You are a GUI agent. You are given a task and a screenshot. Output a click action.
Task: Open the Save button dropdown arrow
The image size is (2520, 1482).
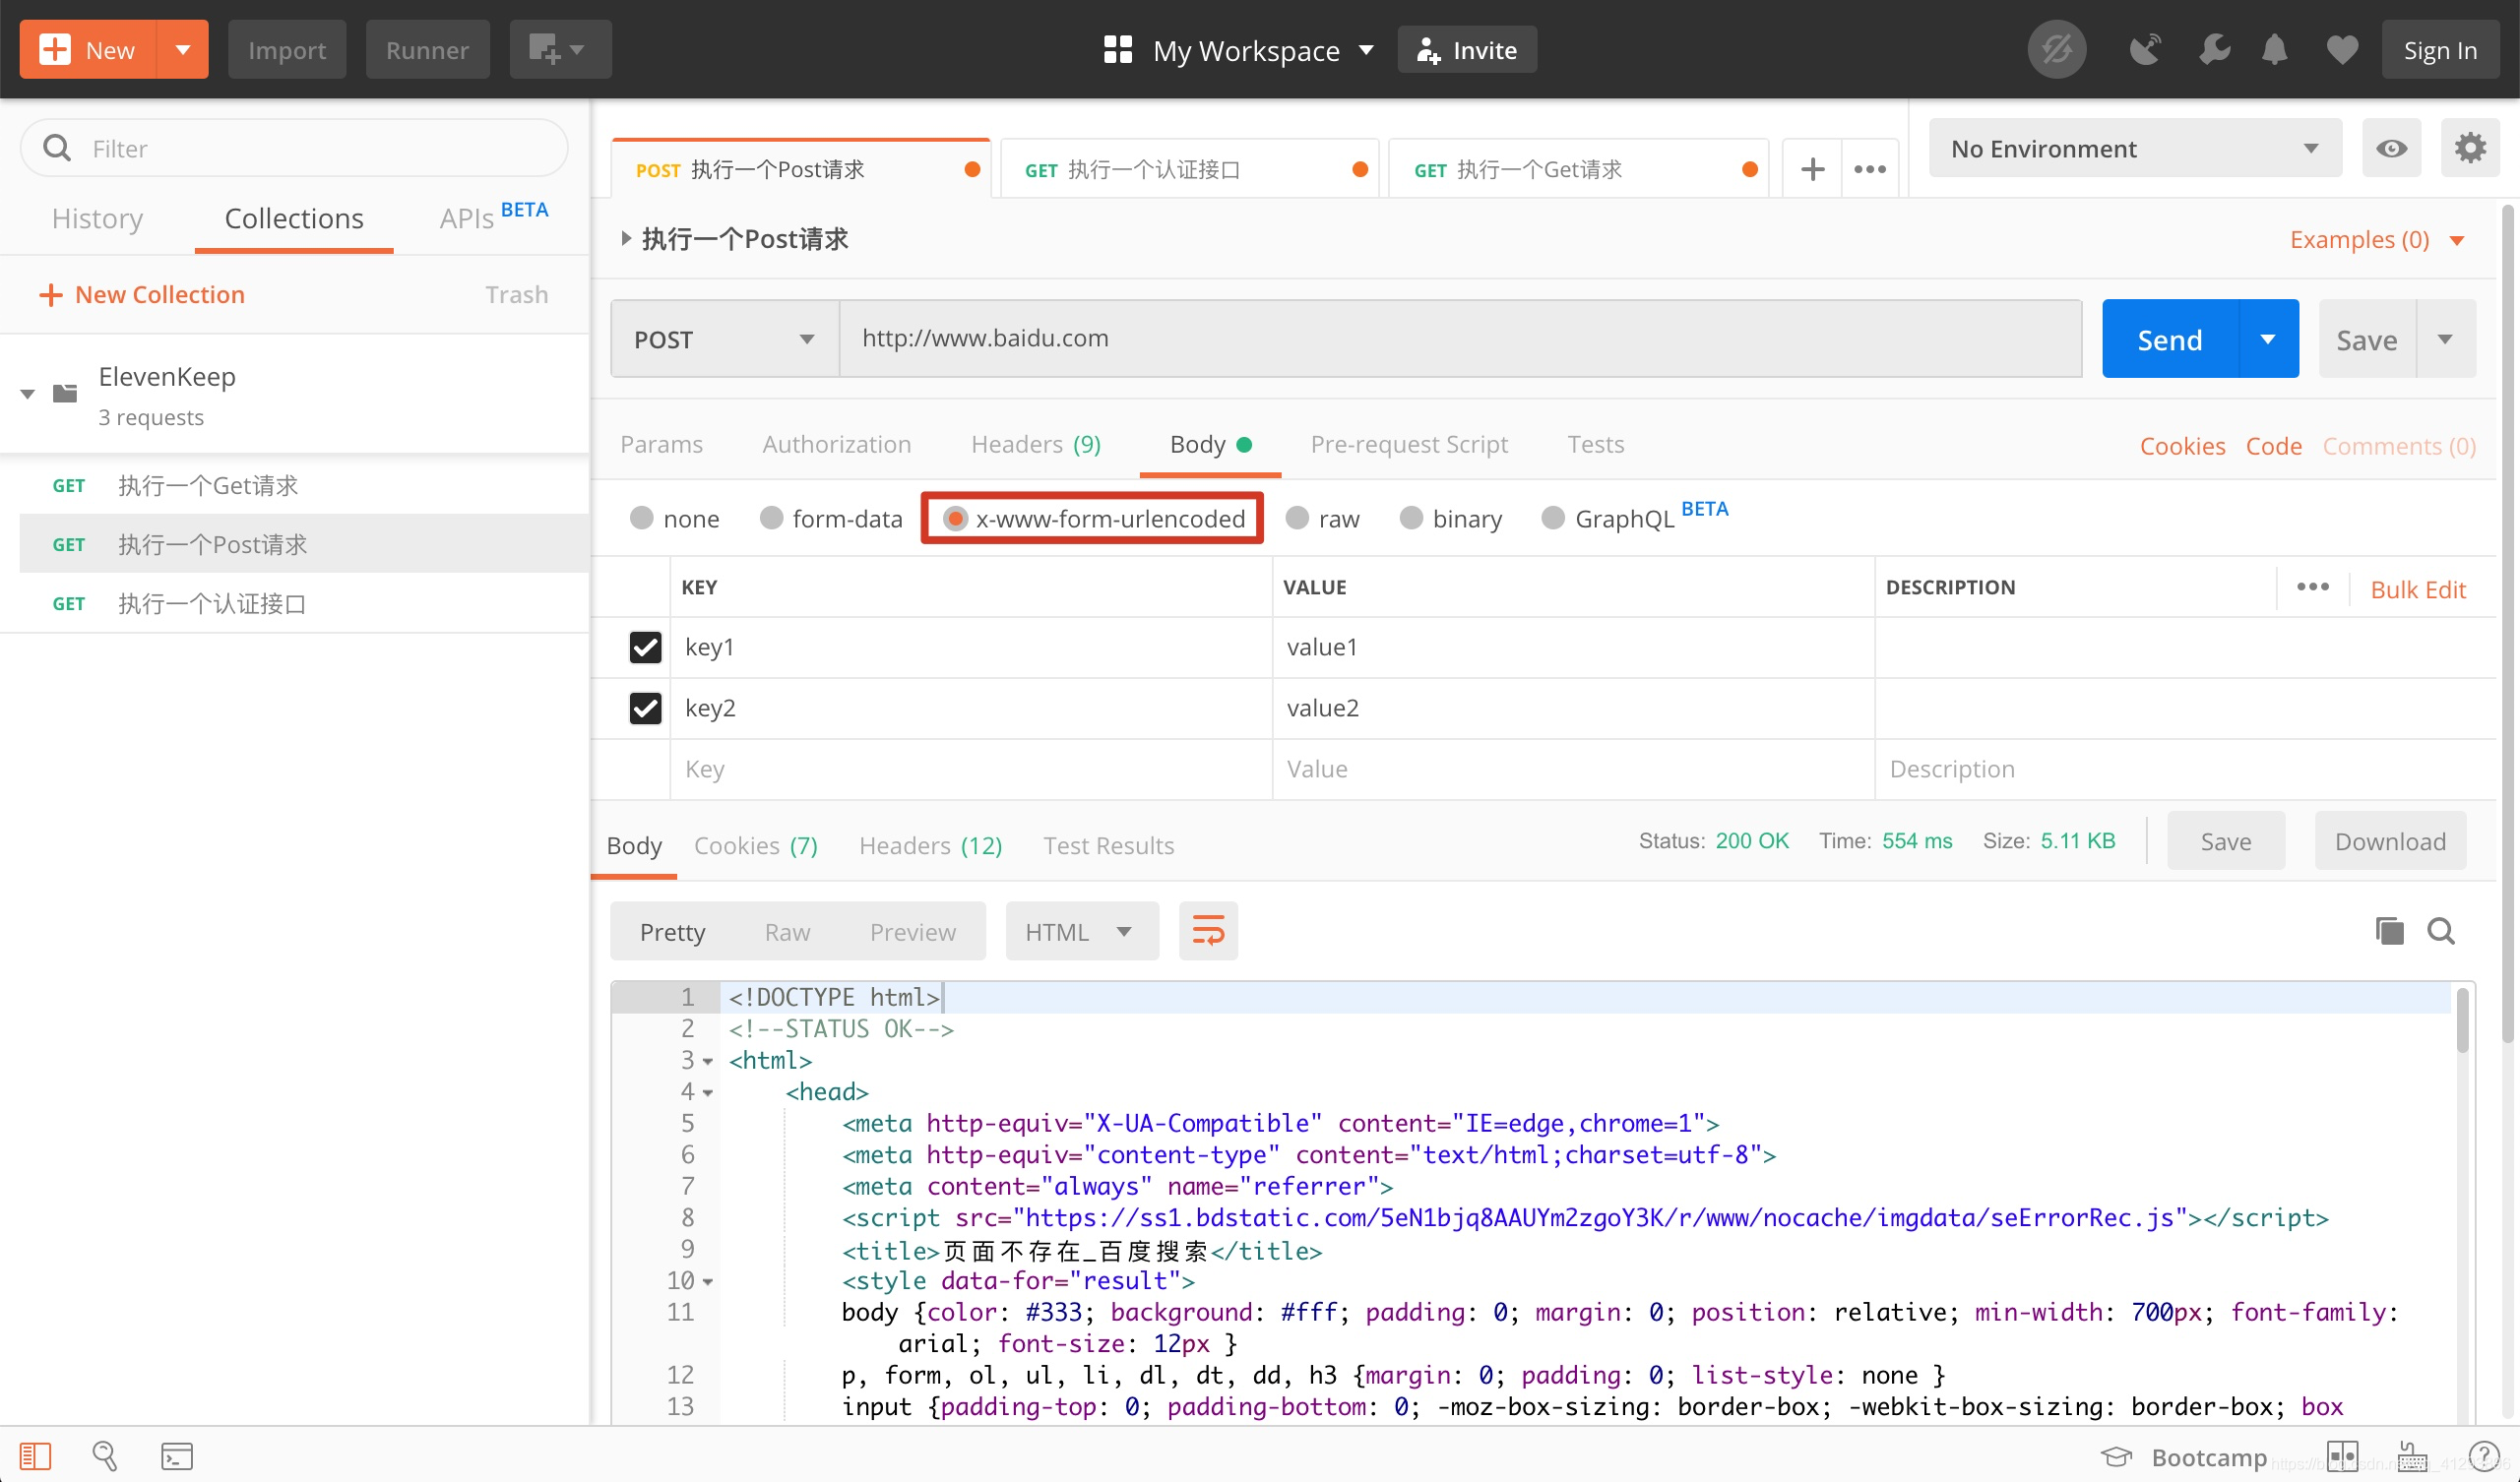(2445, 339)
